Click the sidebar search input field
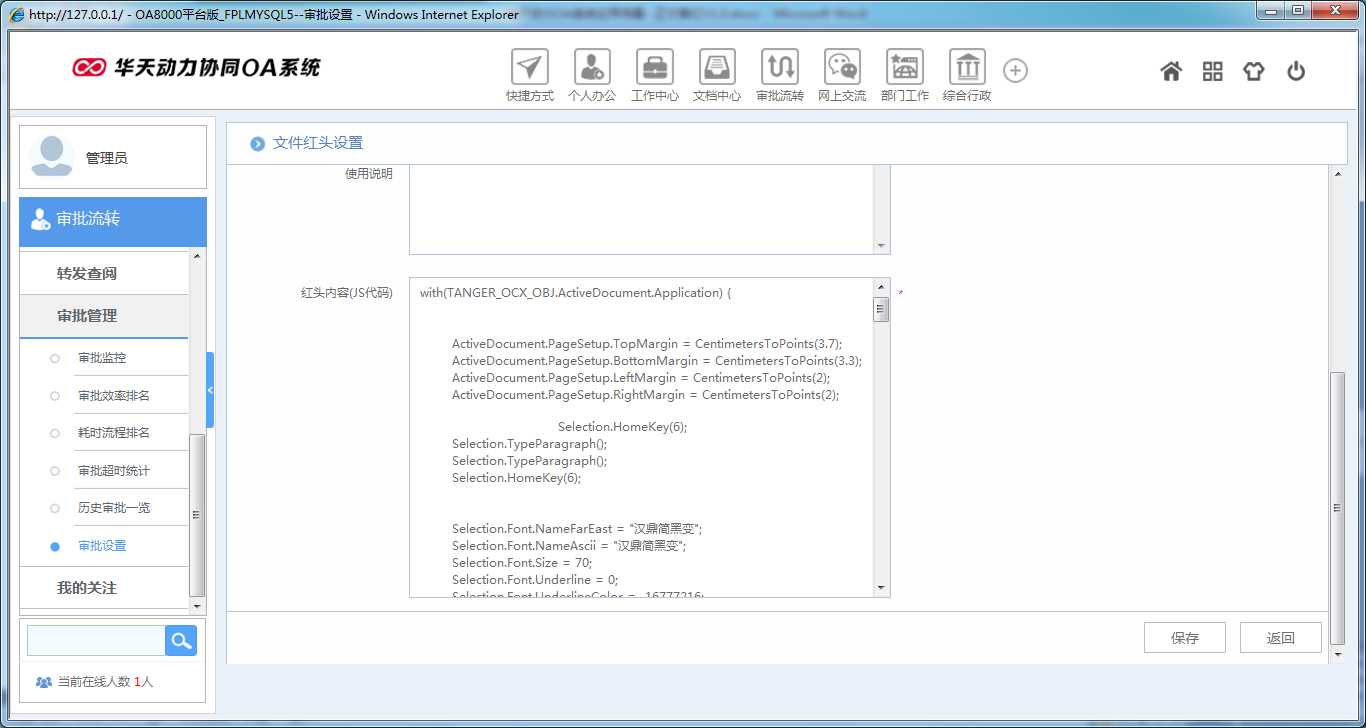Screen dimensions: 1366x728 tap(96, 641)
